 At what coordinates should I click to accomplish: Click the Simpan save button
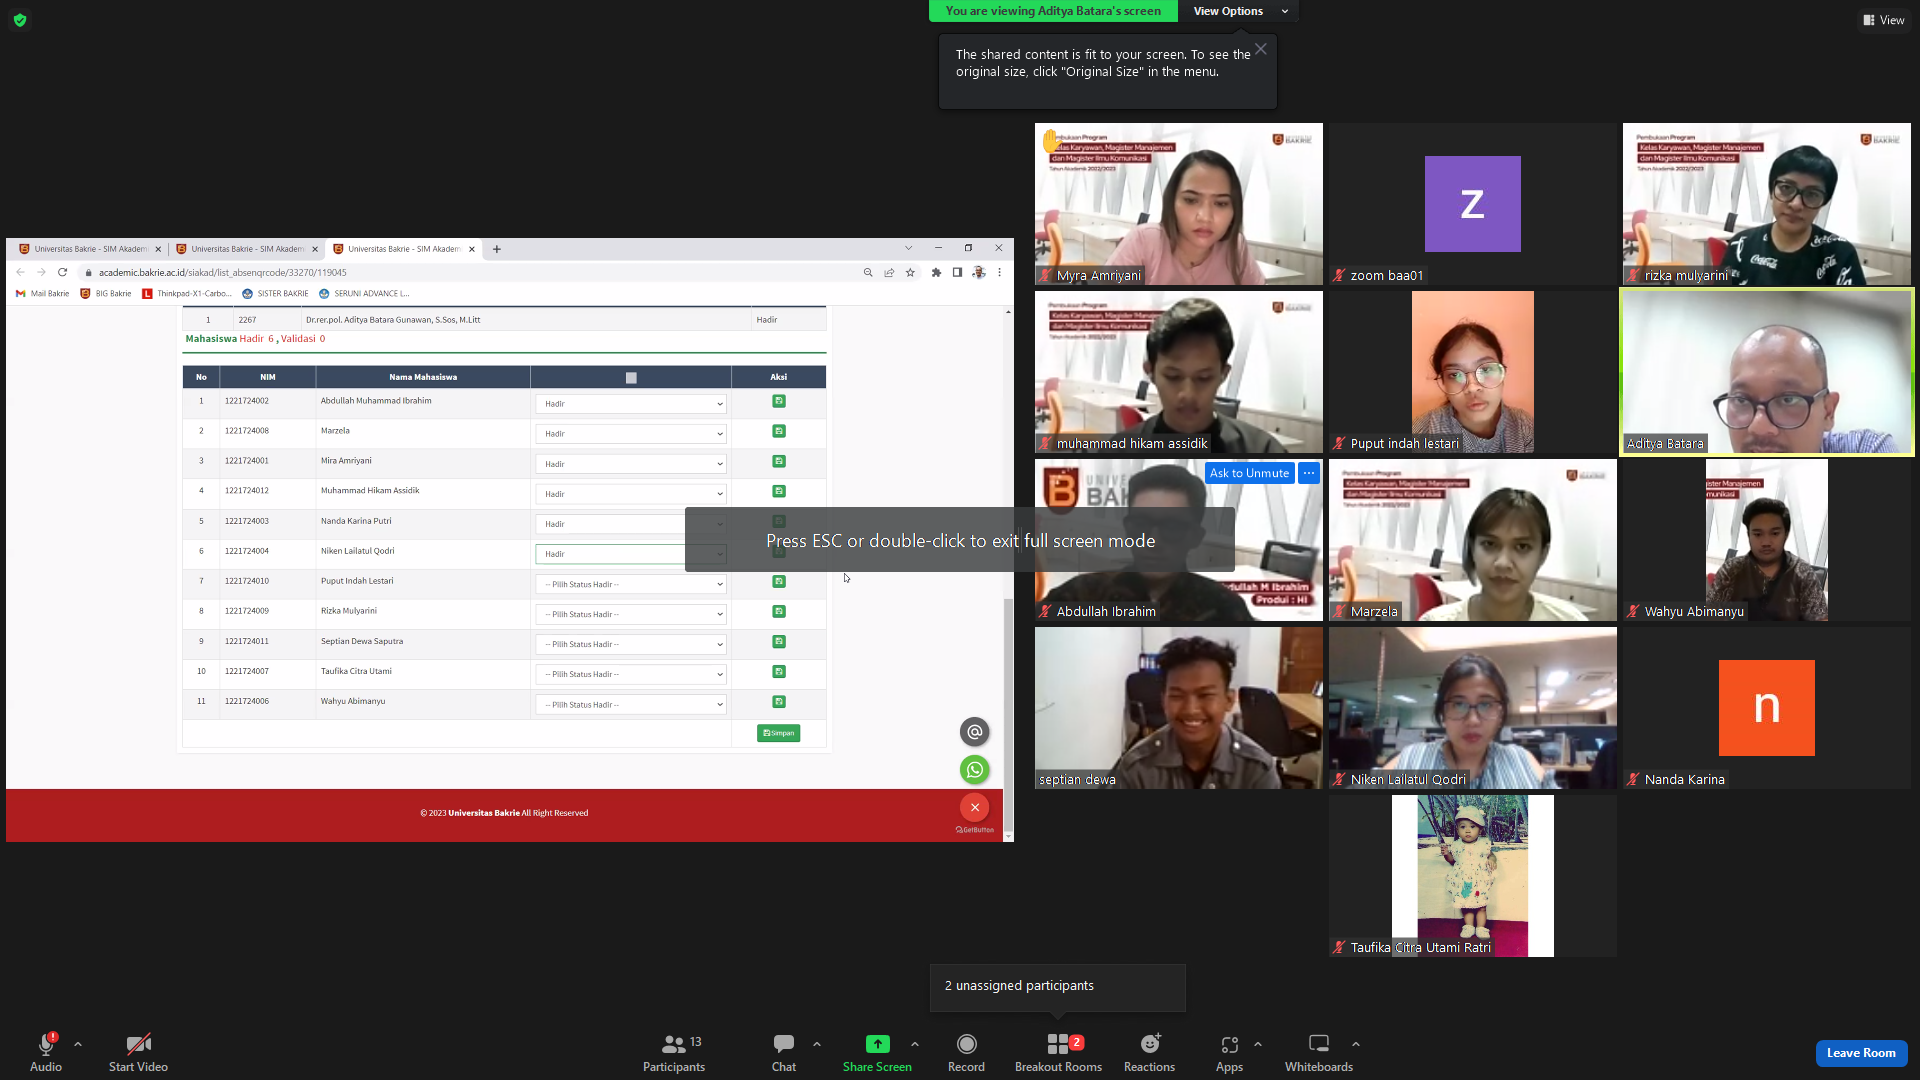779,733
